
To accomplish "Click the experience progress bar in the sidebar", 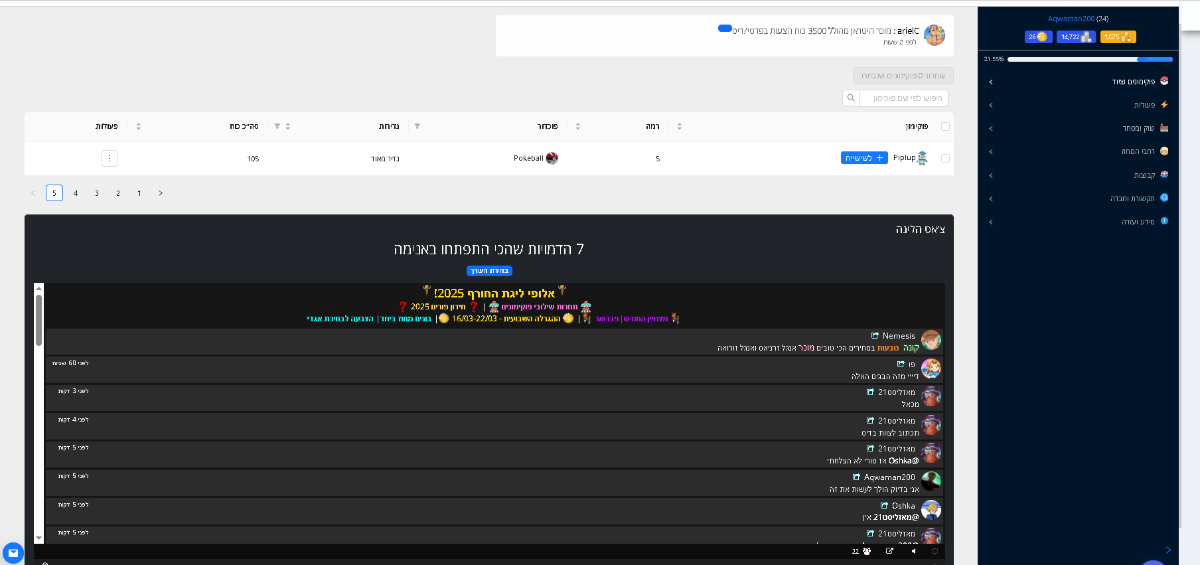I will (1078, 59).
